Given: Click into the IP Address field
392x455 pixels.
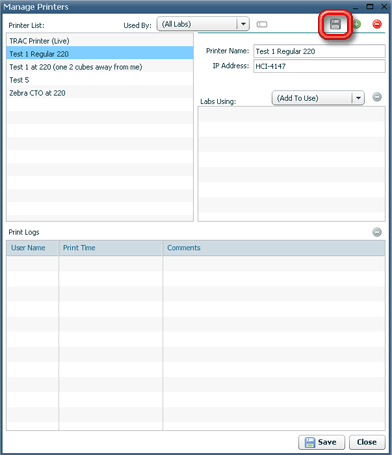Looking at the screenshot, I should [x=319, y=66].
